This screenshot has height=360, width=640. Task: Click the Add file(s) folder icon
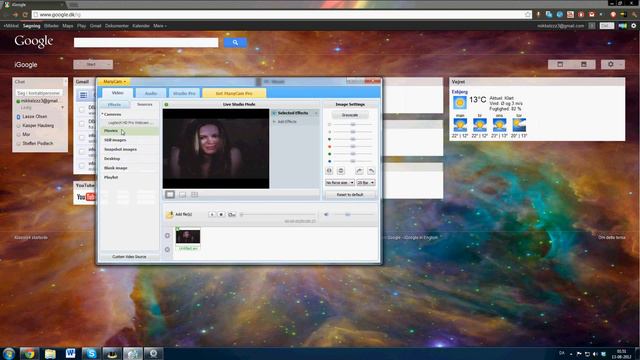pos(169,214)
